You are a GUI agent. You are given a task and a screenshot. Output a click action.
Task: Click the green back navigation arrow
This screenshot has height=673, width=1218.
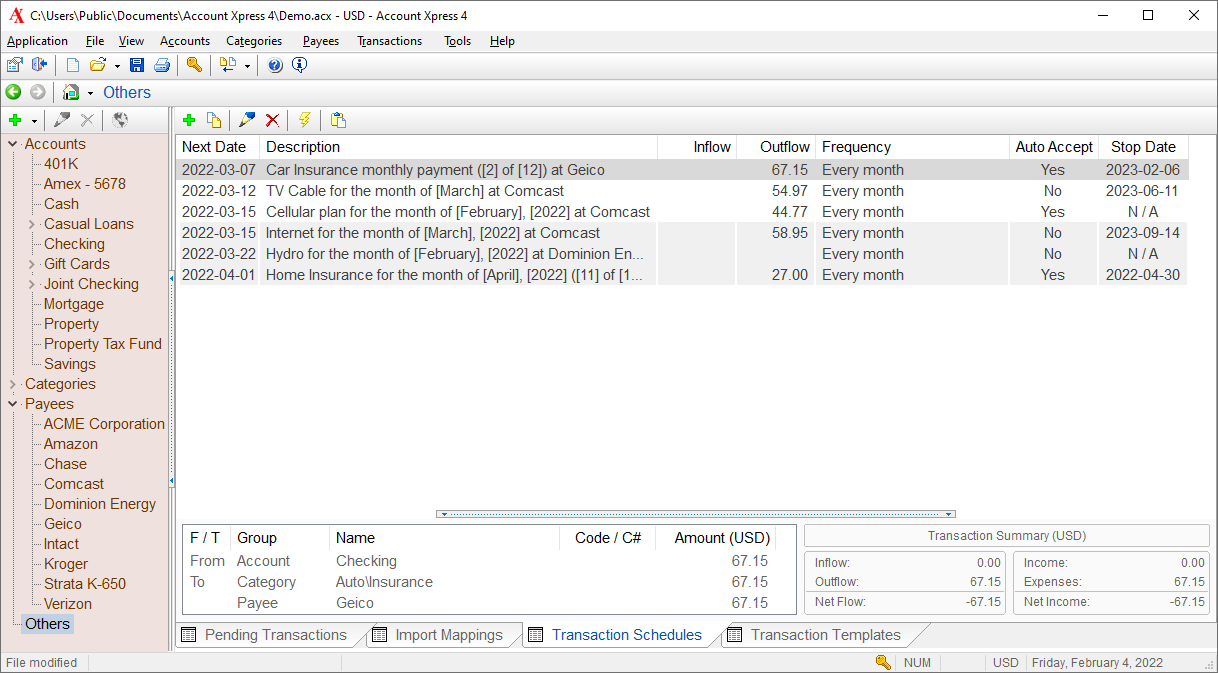[13, 92]
